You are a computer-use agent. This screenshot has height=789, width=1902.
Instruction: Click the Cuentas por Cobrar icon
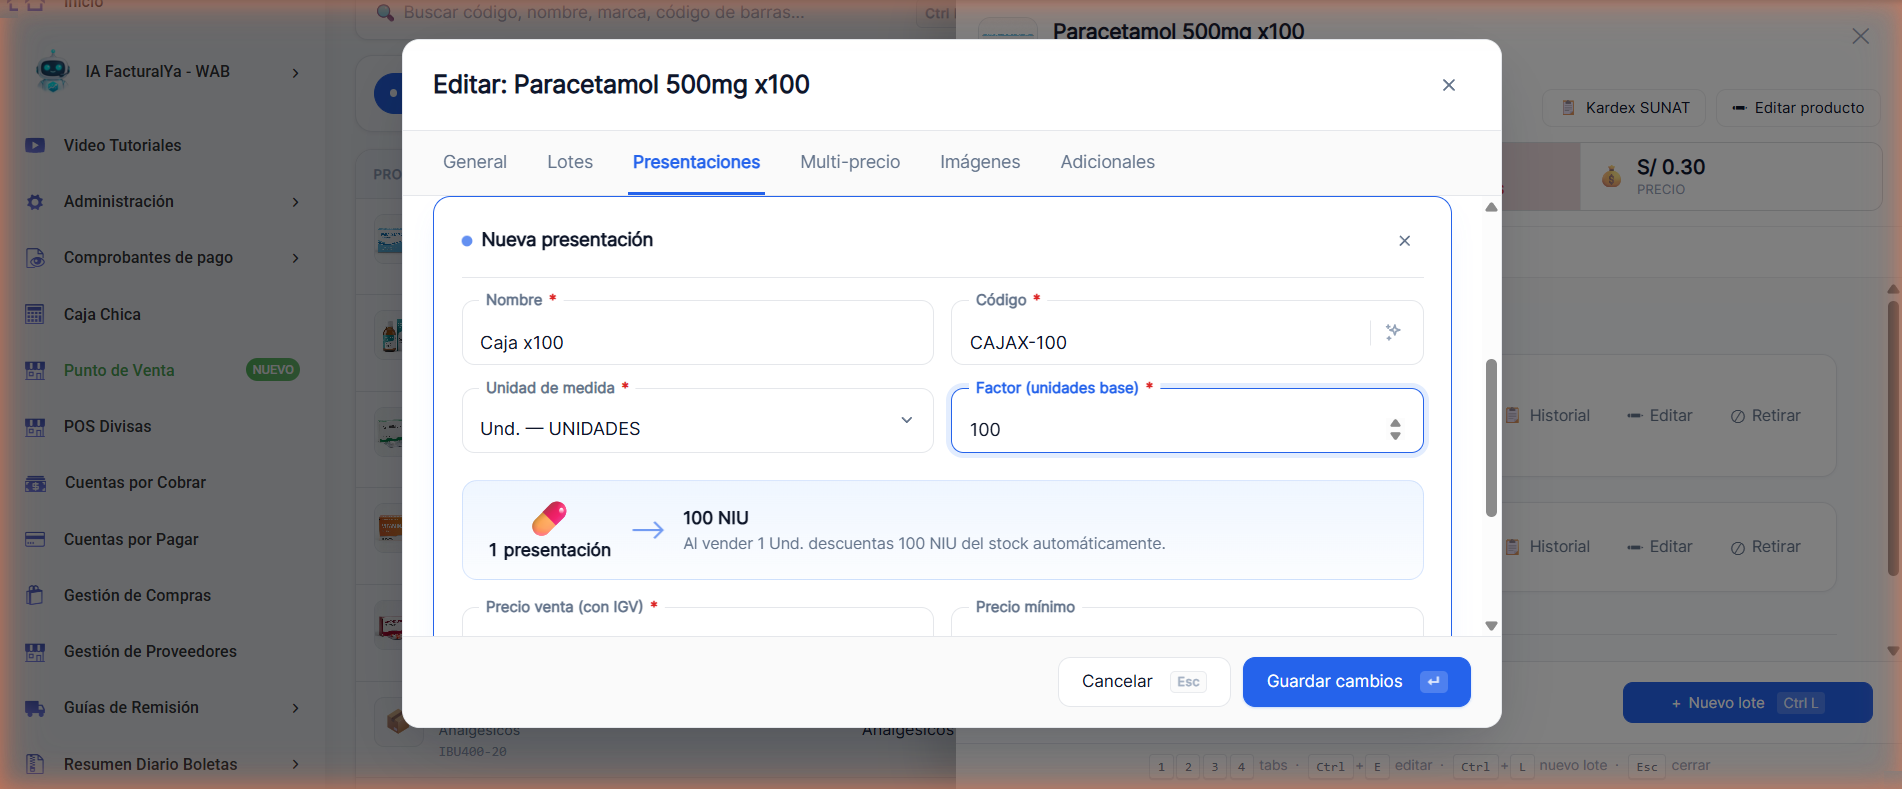click(x=35, y=483)
